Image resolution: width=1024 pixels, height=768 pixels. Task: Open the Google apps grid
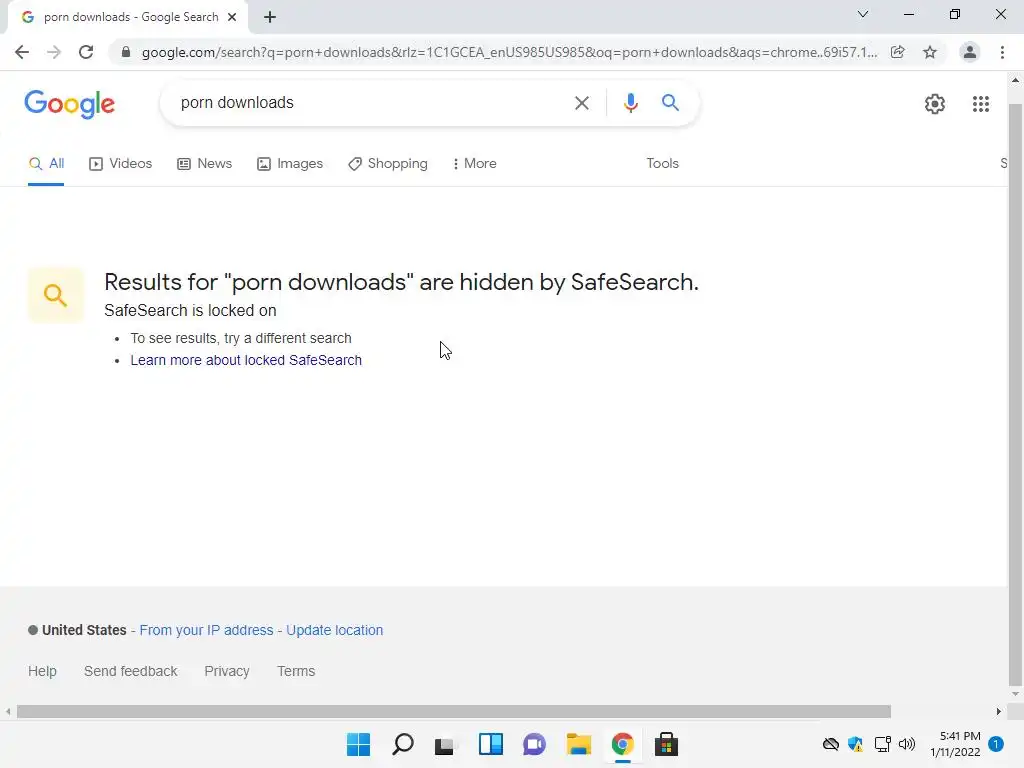click(x=981, y=104)
